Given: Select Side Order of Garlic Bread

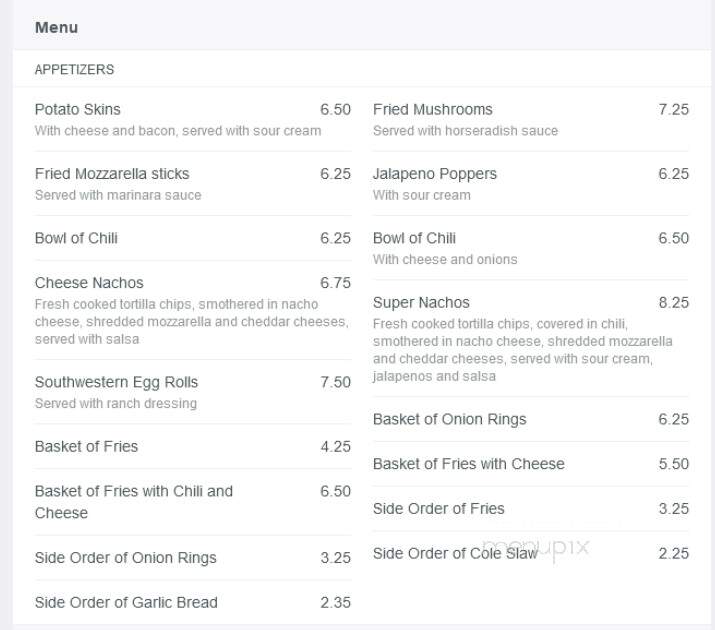Looking at the screenshot, I should (126, 602).
